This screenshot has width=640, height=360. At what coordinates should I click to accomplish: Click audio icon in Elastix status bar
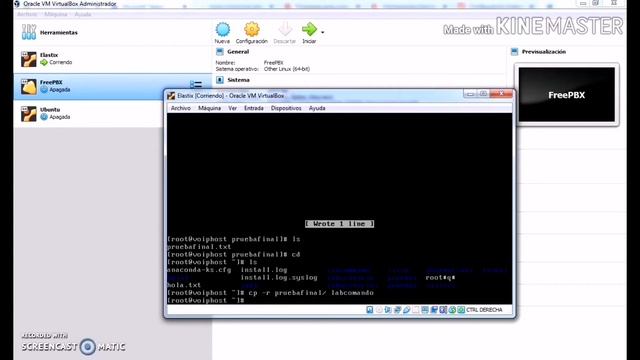[387, 310]
